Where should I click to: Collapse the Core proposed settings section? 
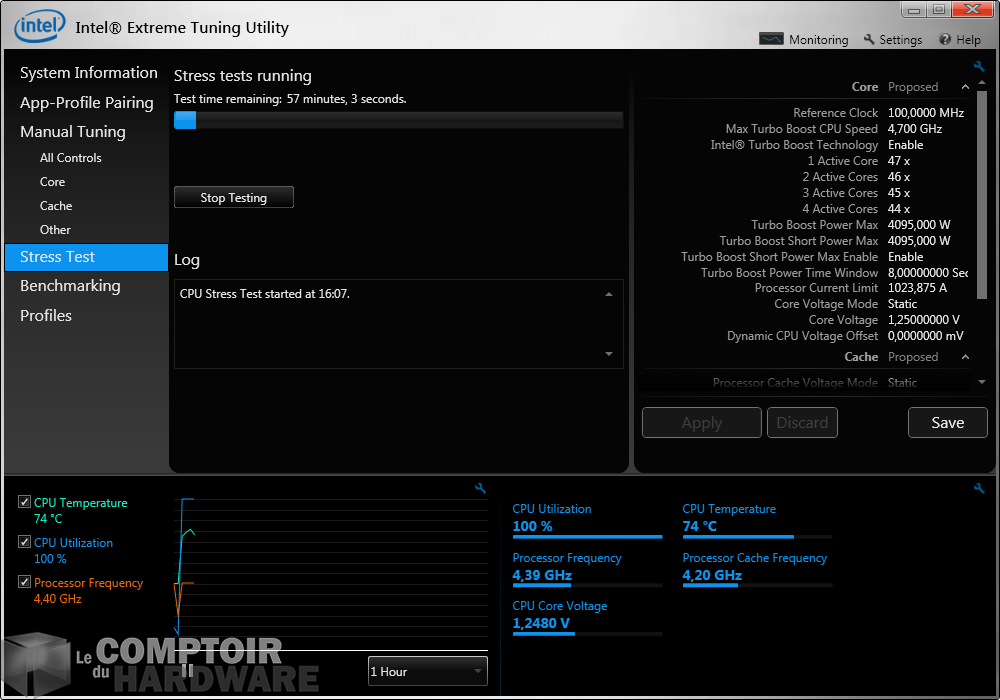click(x=966, y=87)
